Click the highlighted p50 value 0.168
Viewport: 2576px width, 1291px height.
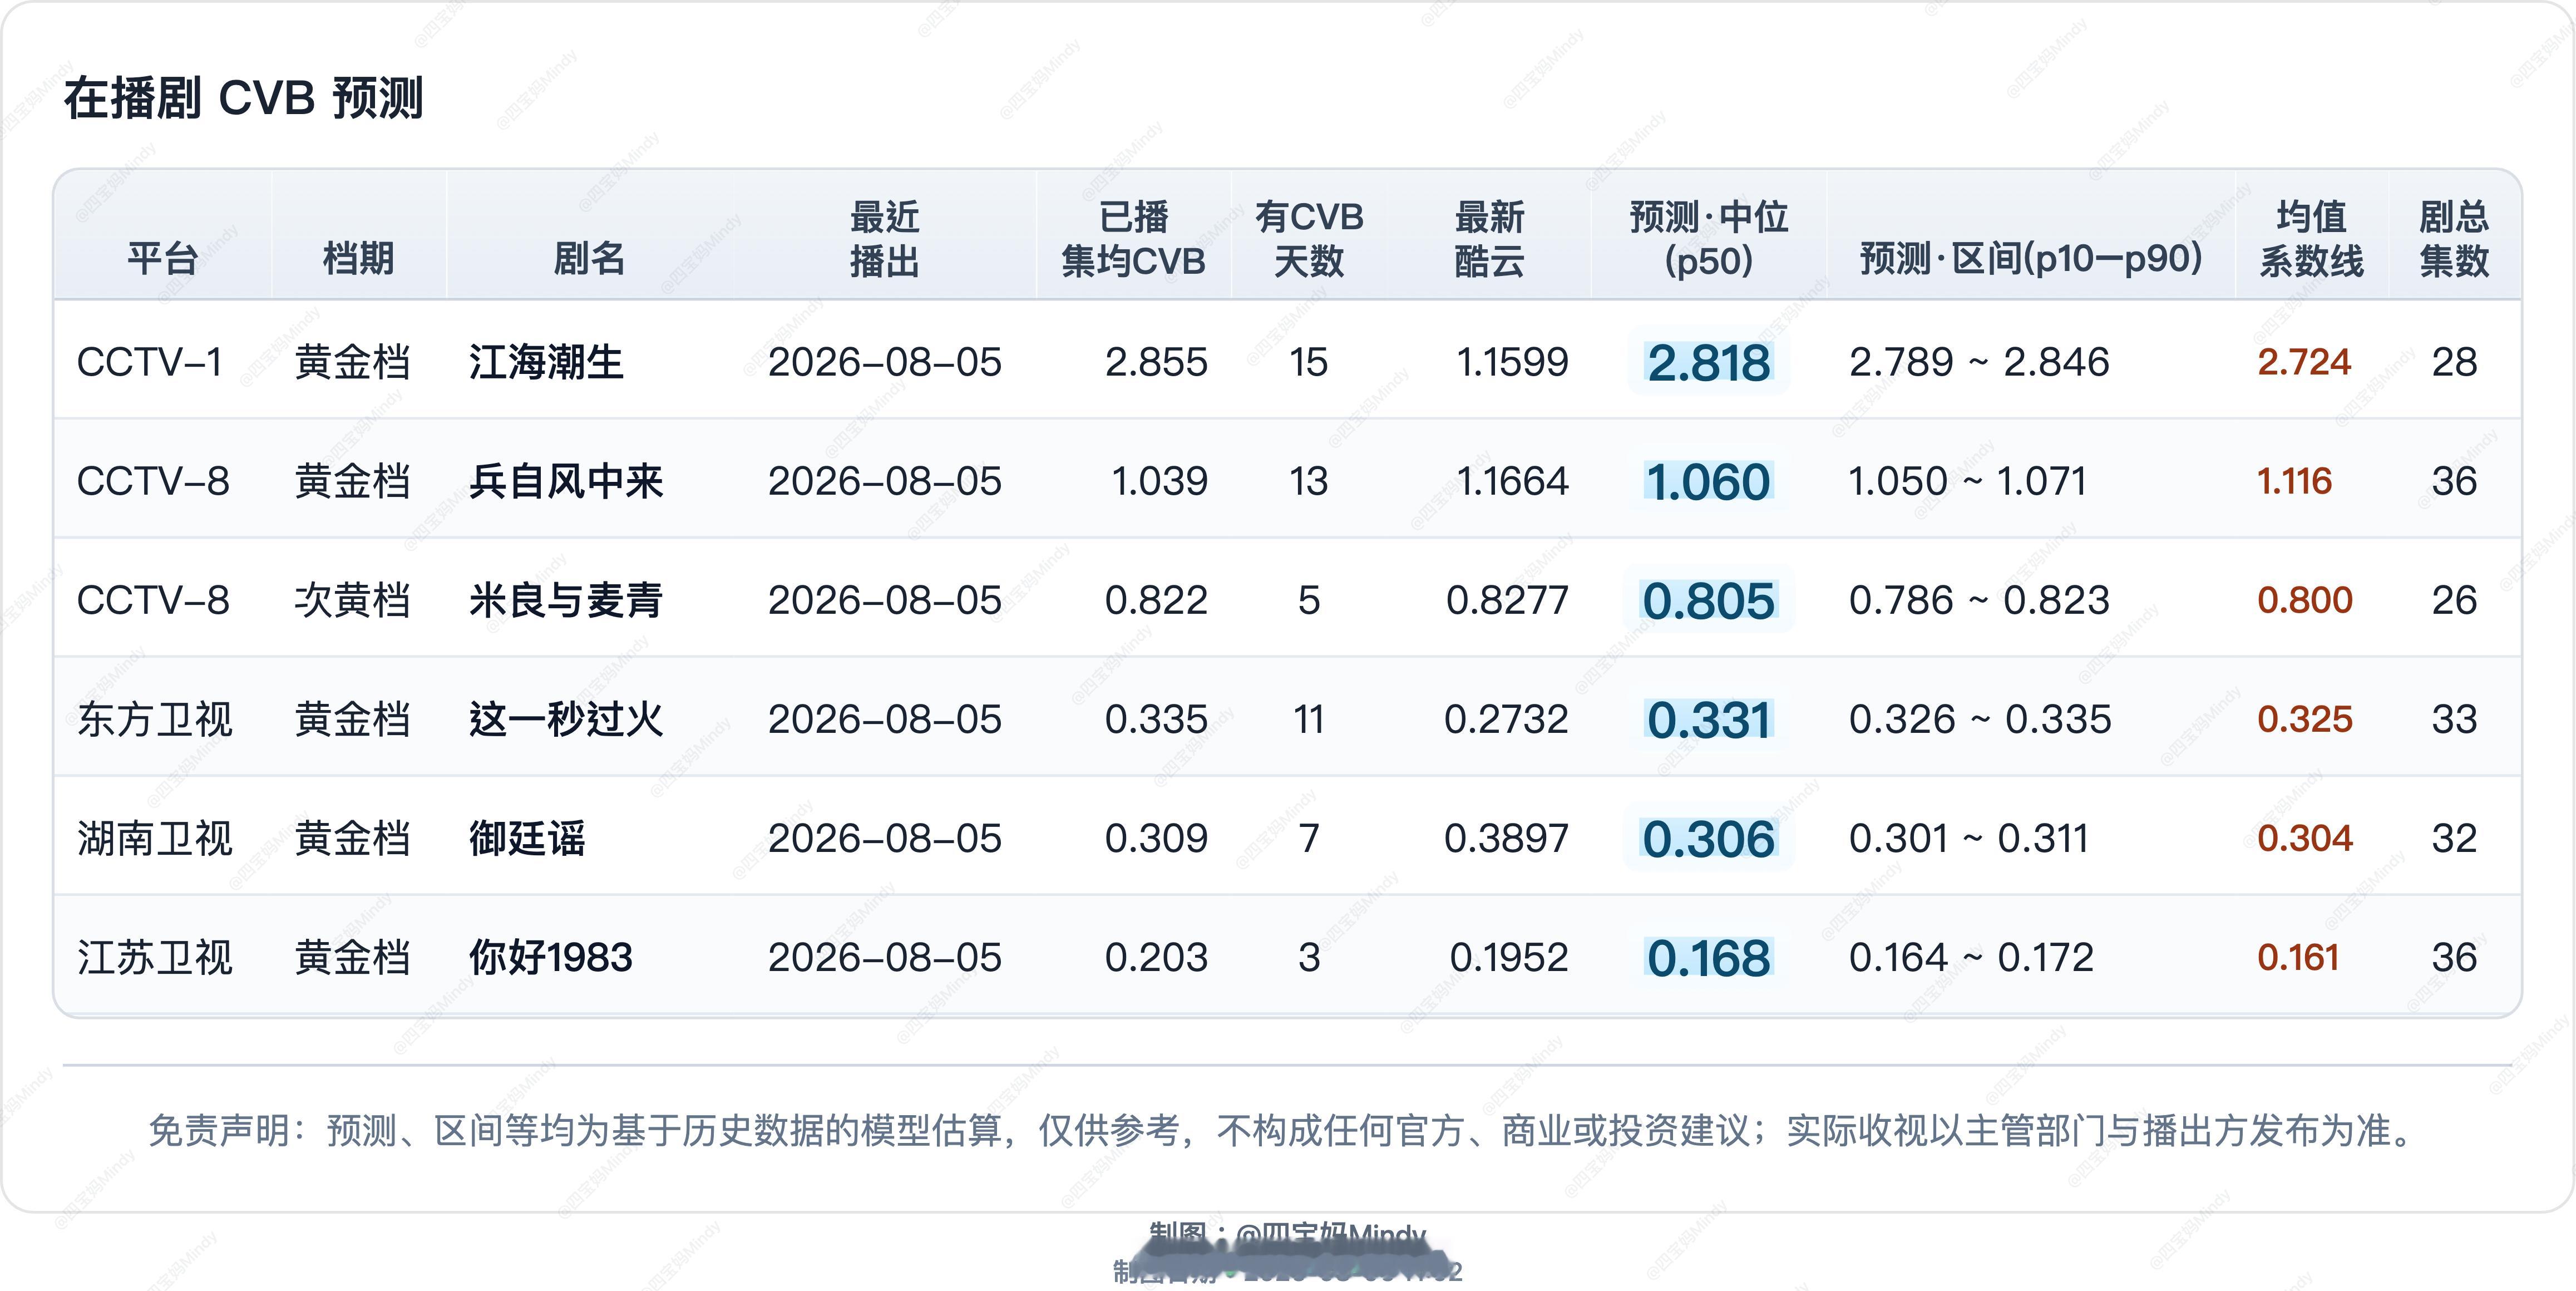click(x=1709, y=958)
